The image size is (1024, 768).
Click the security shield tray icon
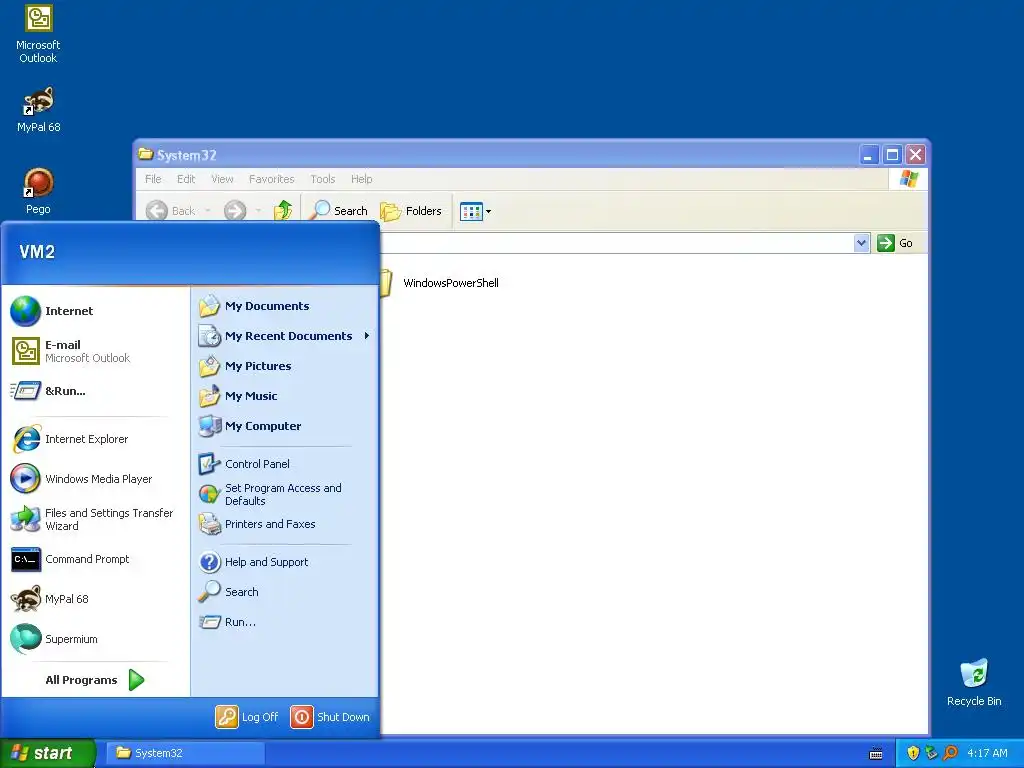click(x=913, y=753)
